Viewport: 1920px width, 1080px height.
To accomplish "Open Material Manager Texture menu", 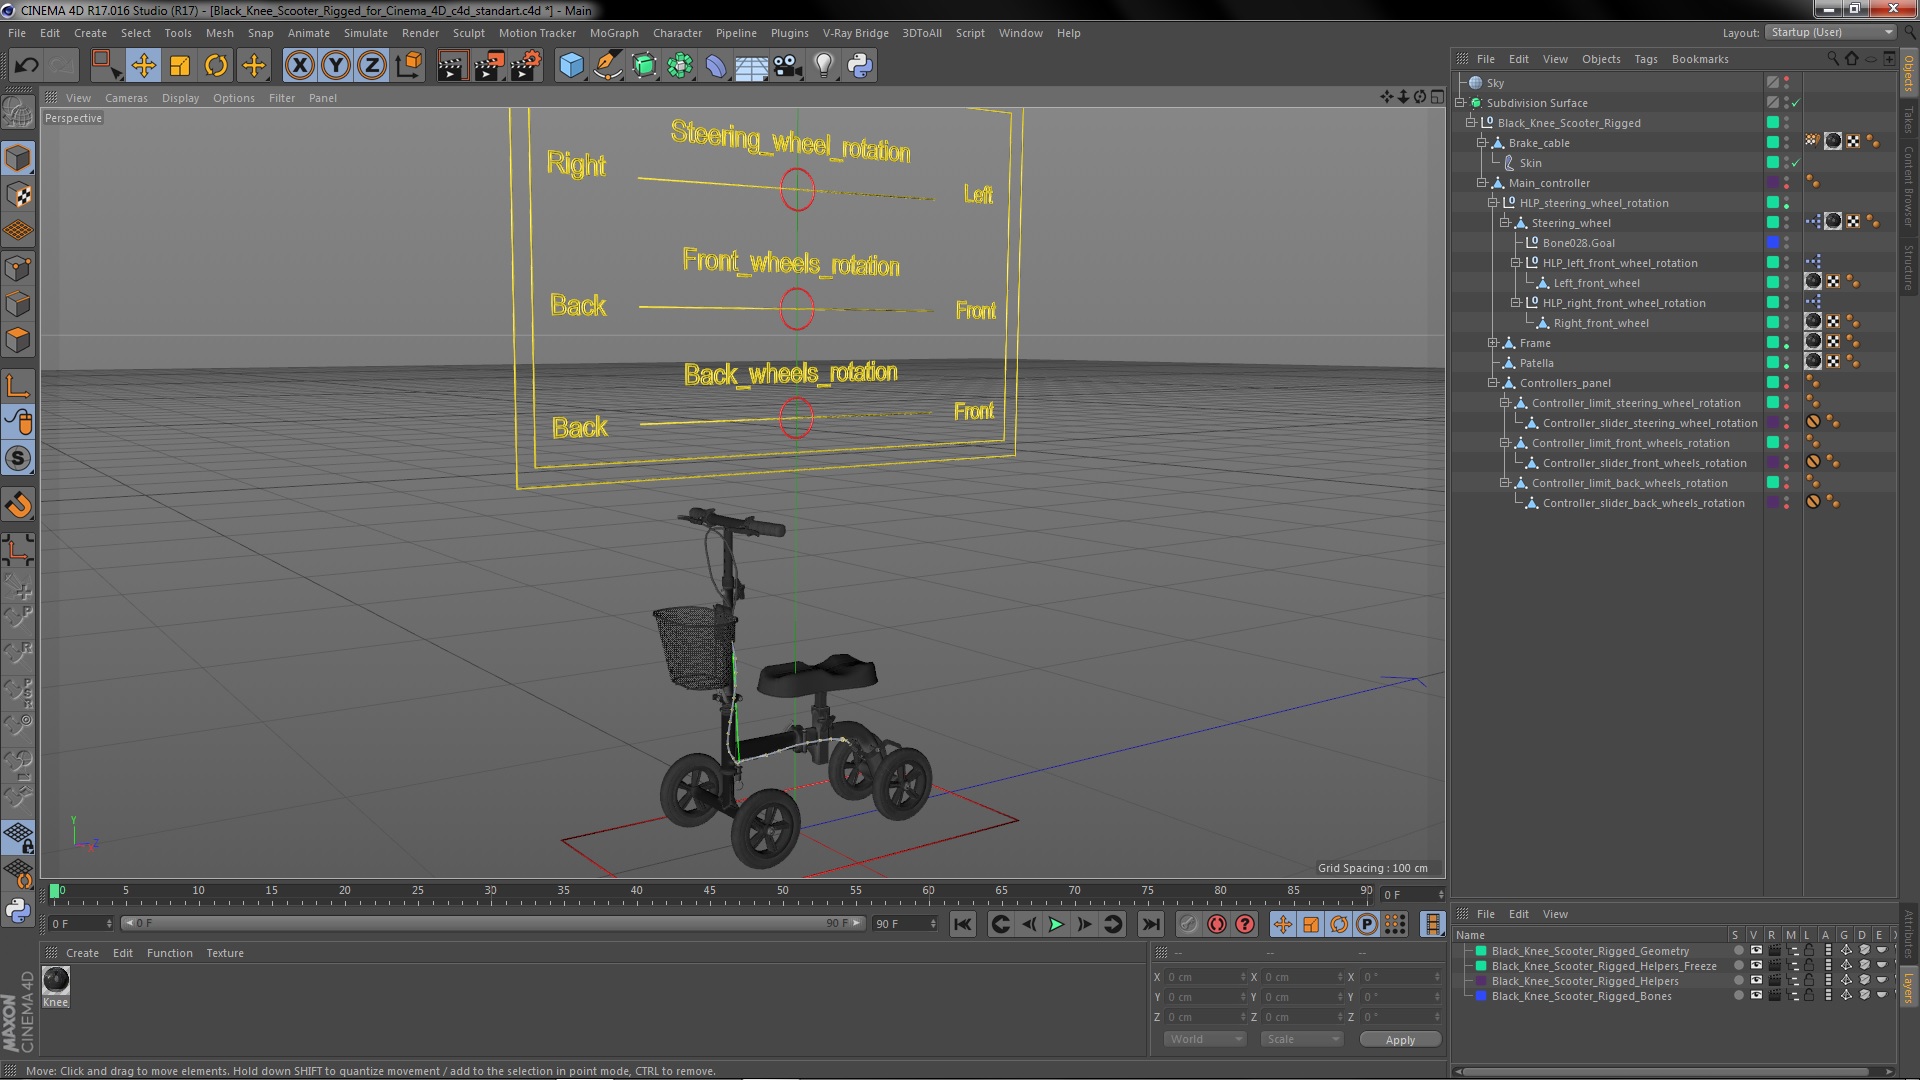I will pos(224,954).
